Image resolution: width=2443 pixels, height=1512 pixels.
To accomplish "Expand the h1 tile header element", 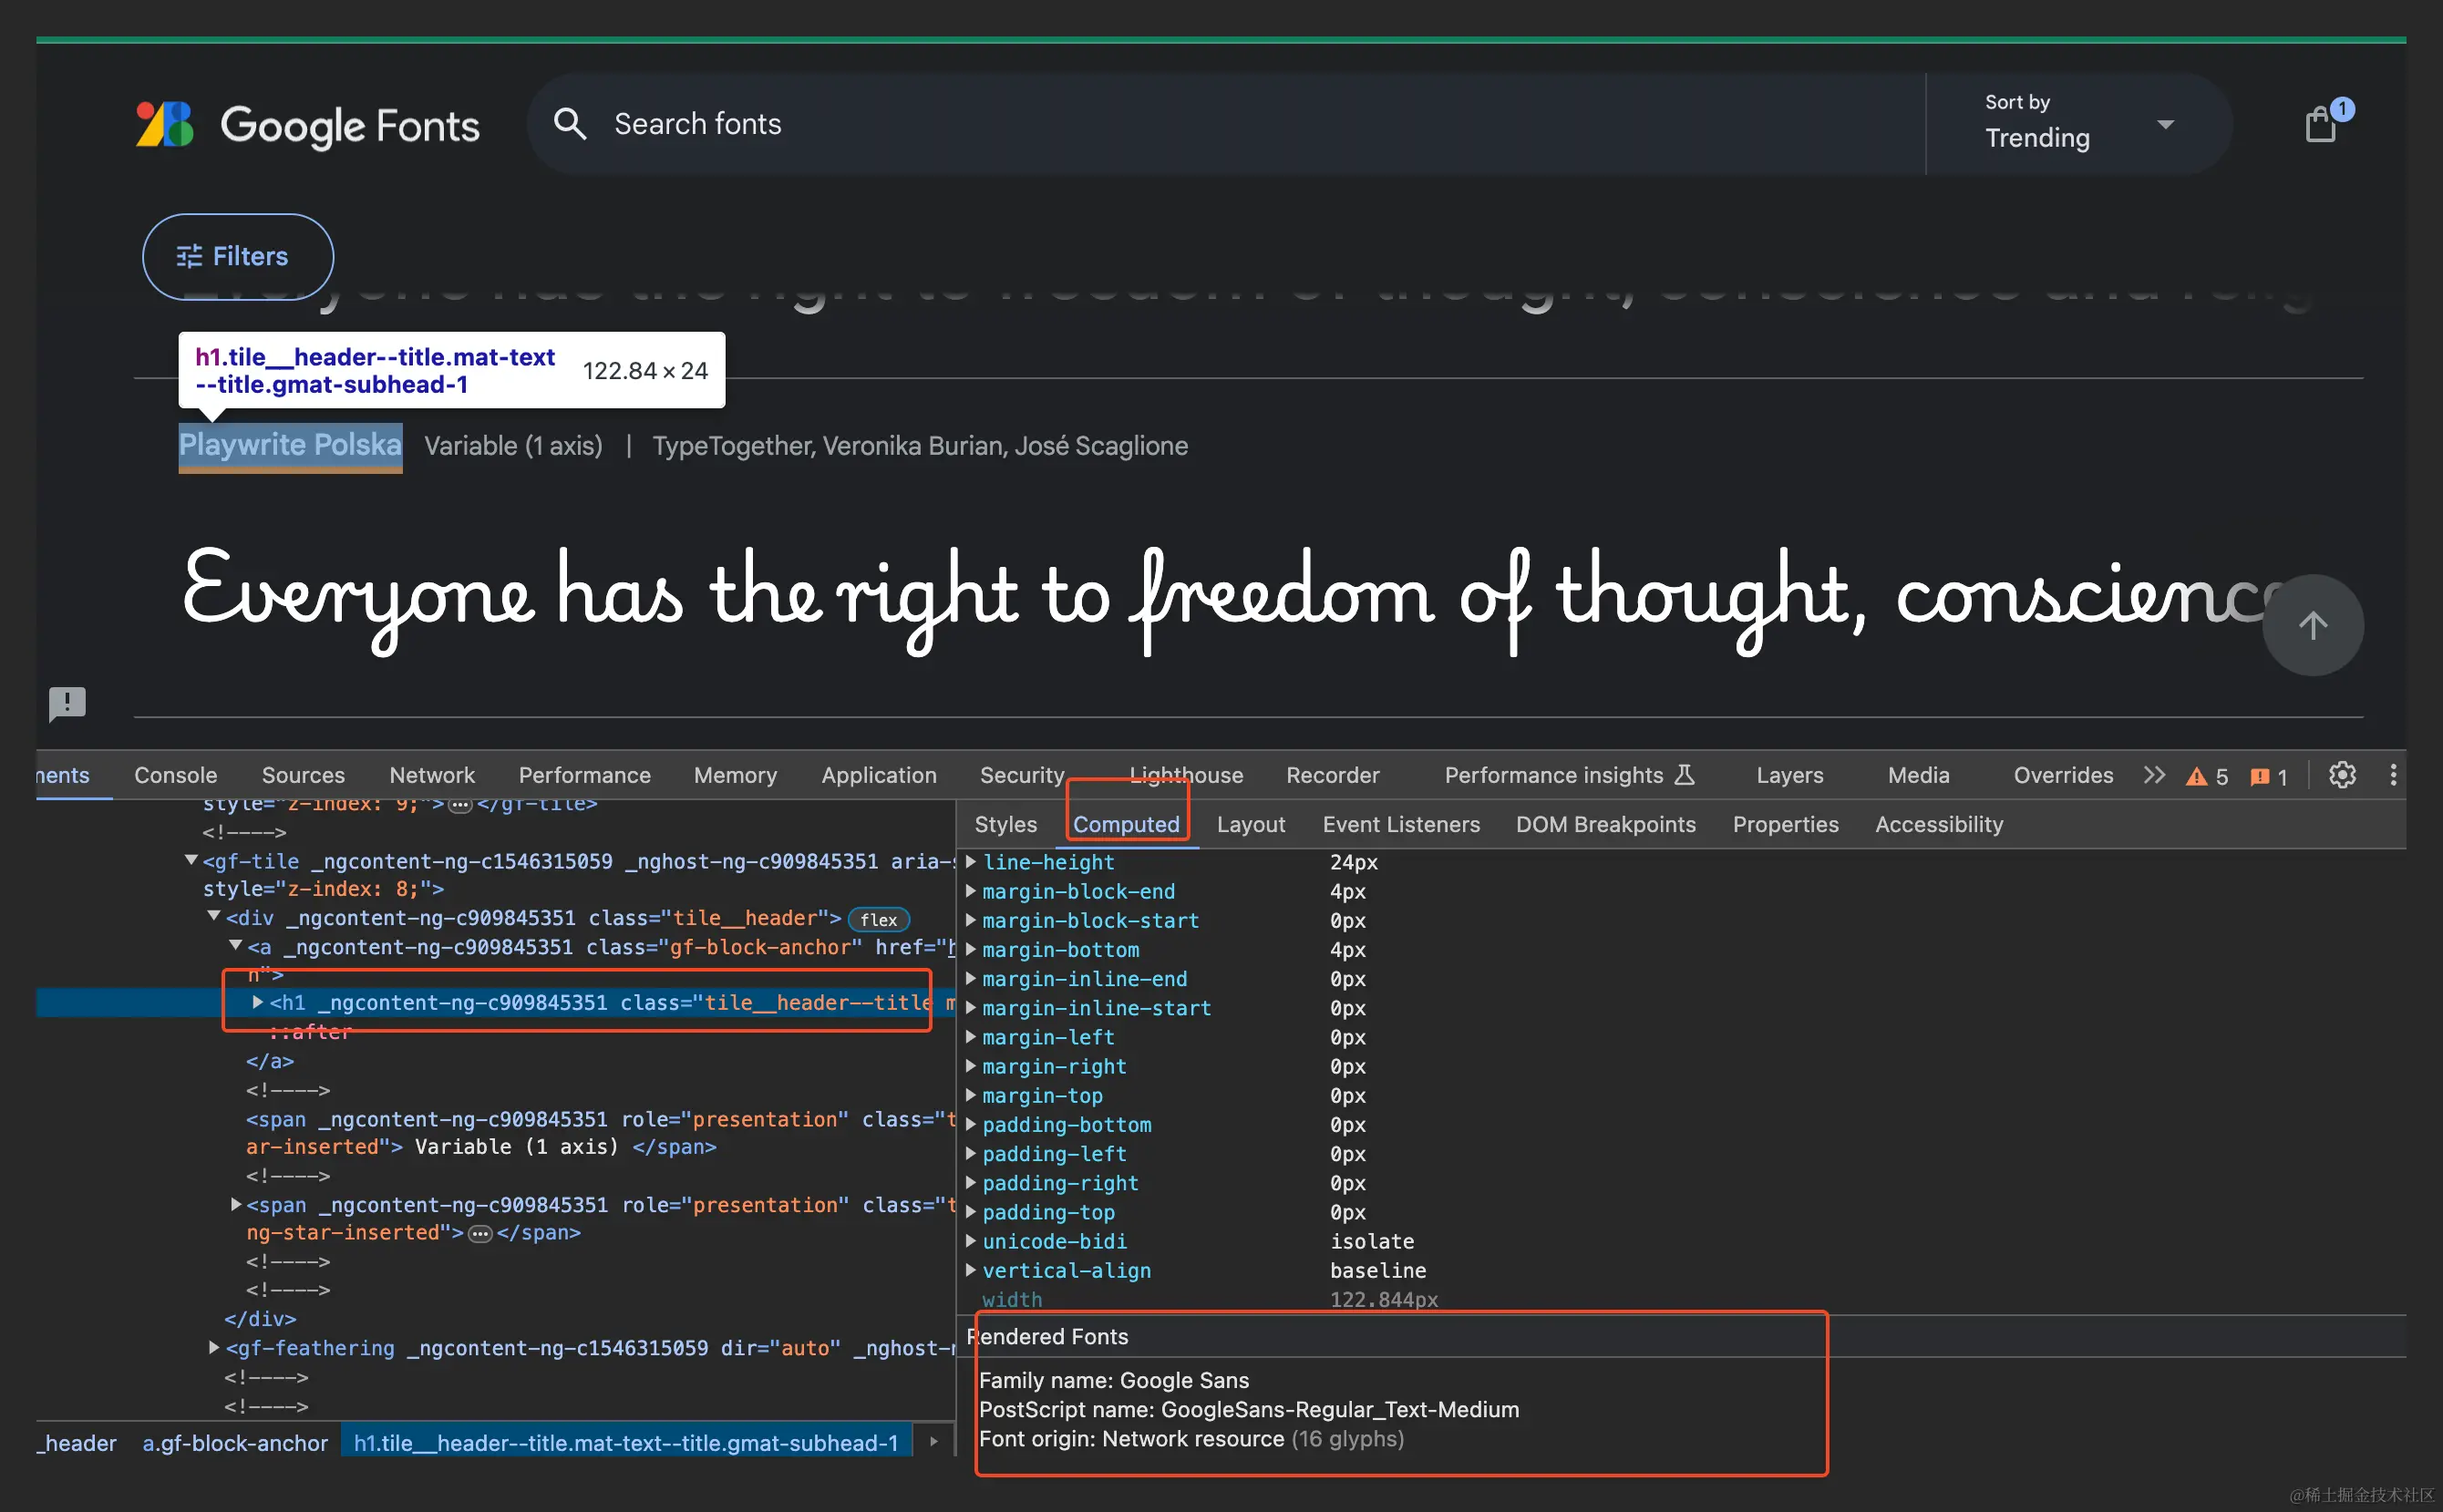I will (x=257, y=1002).
